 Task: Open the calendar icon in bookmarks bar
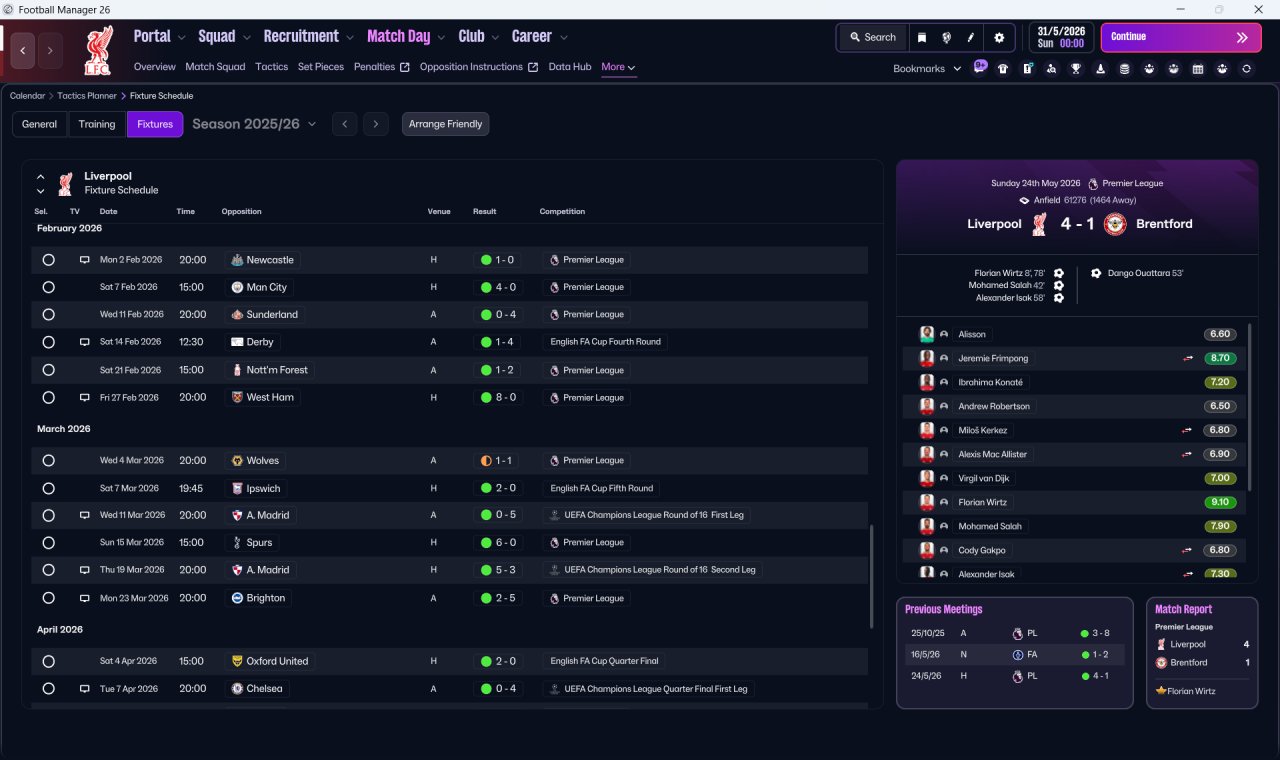1198,69
